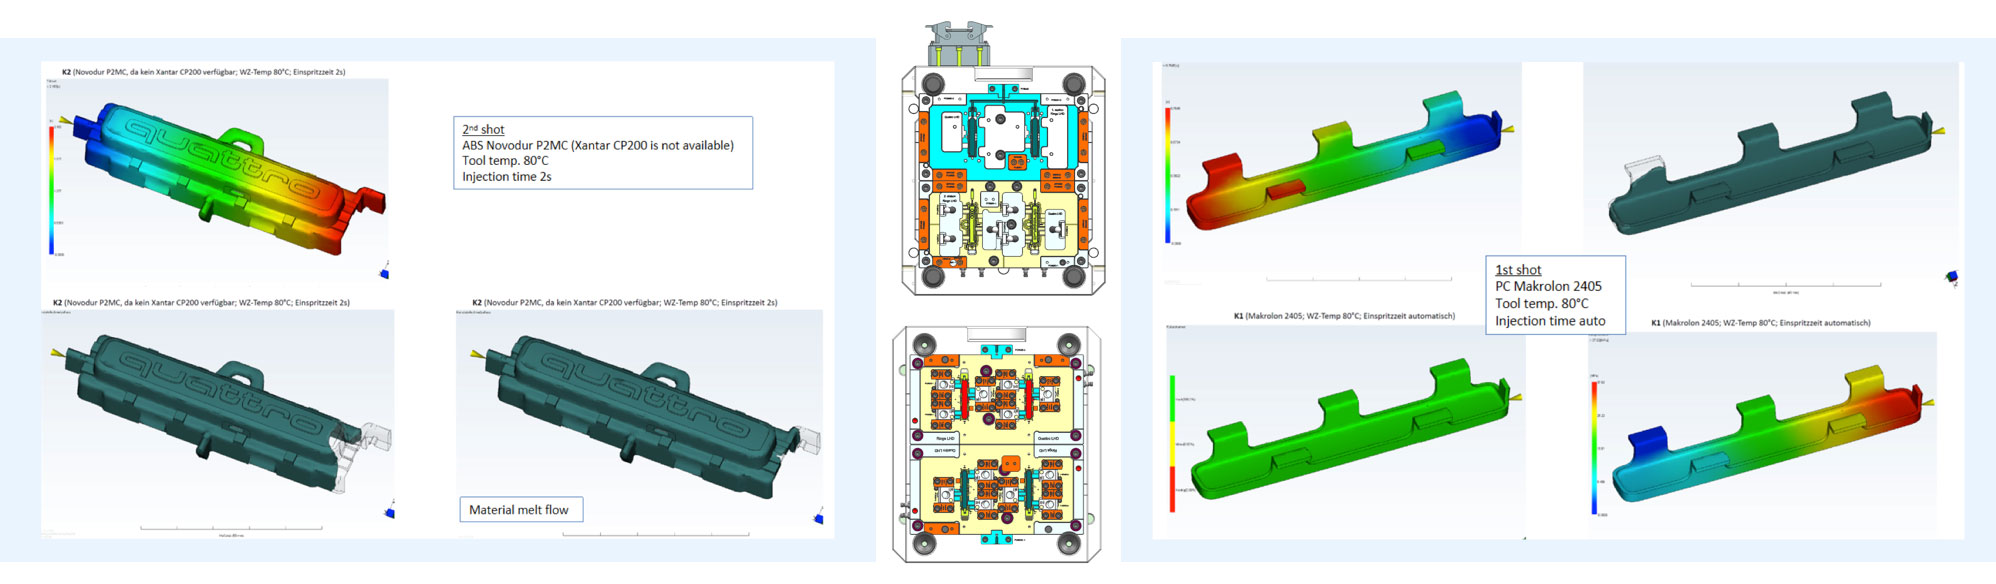Select the "1st shot" PC Makrolon annotation box

tap(1554, 295)
